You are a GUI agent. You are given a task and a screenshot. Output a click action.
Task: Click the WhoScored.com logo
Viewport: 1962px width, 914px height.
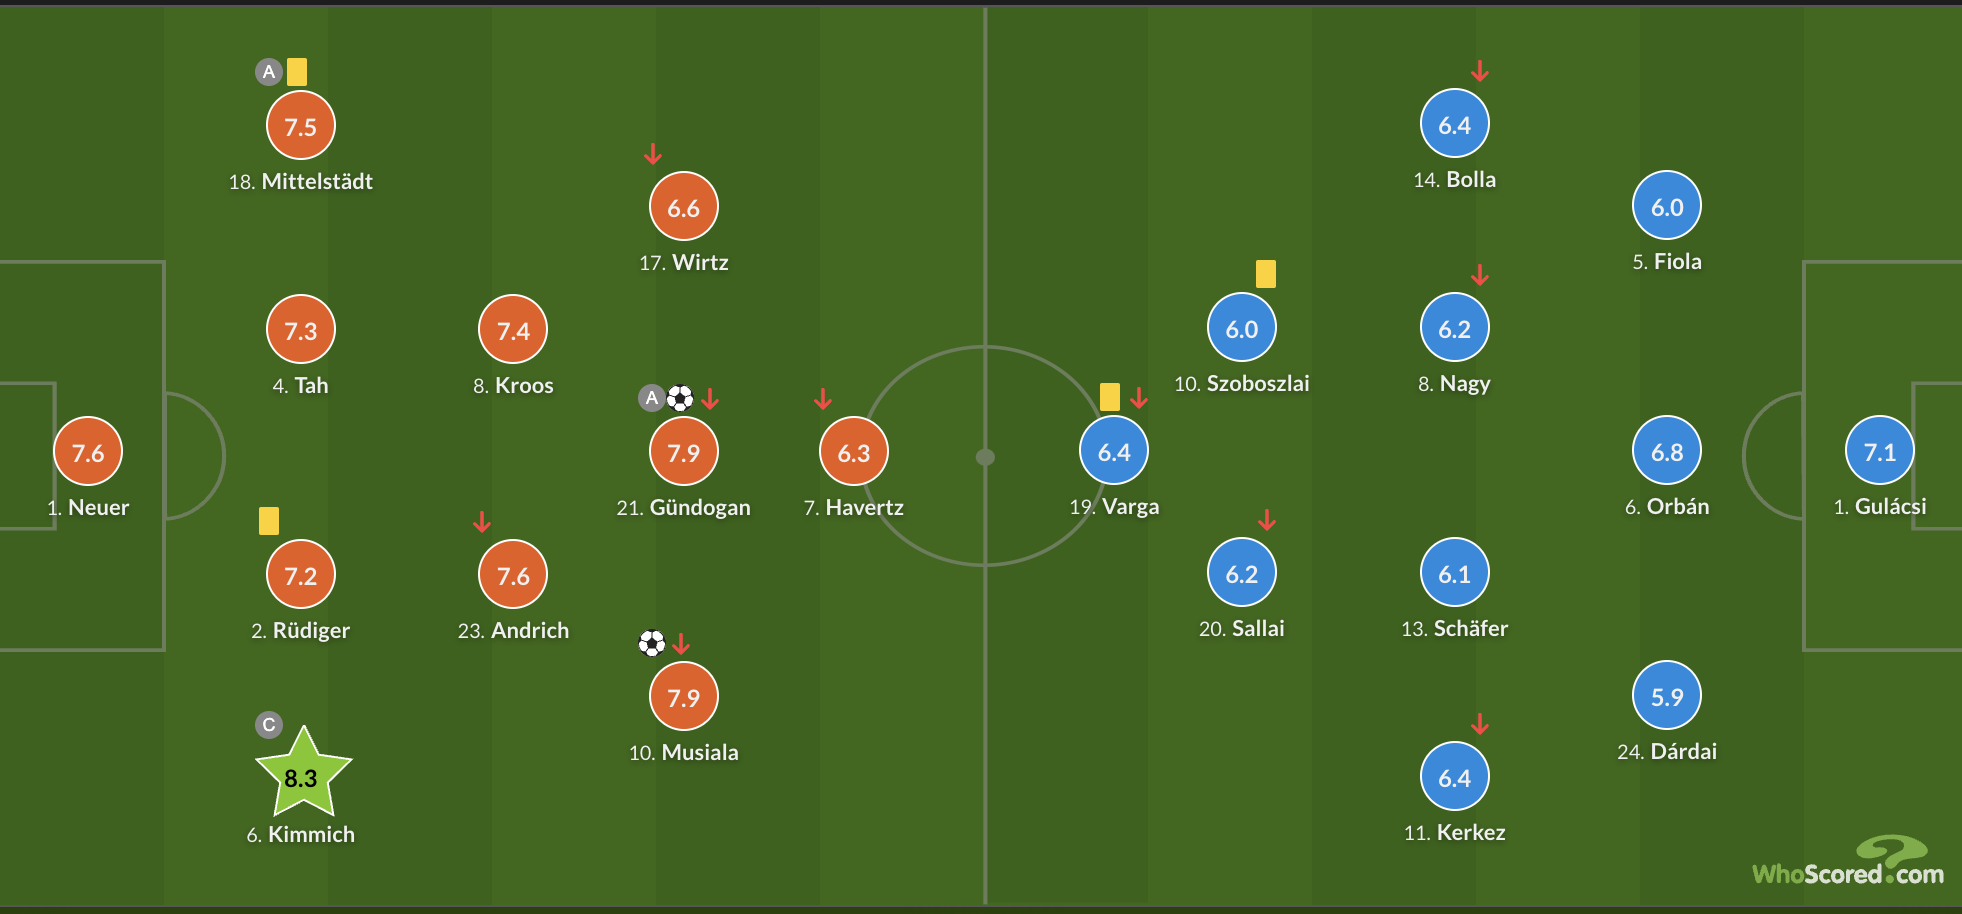click(x=1848, y=862)
